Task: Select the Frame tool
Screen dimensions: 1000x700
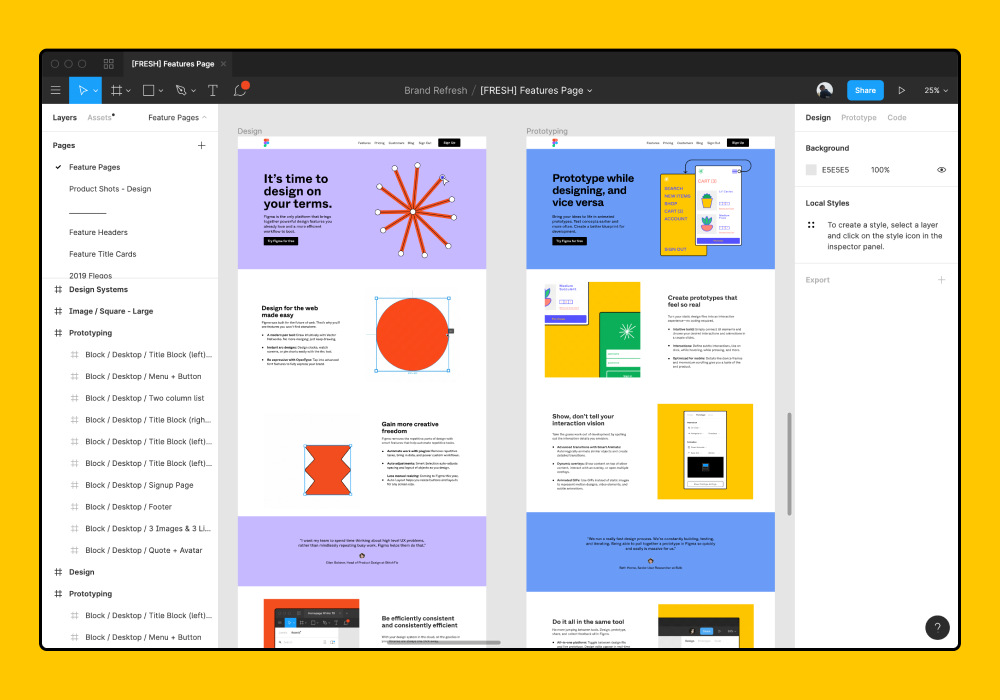Action: [x=117, y=90]
